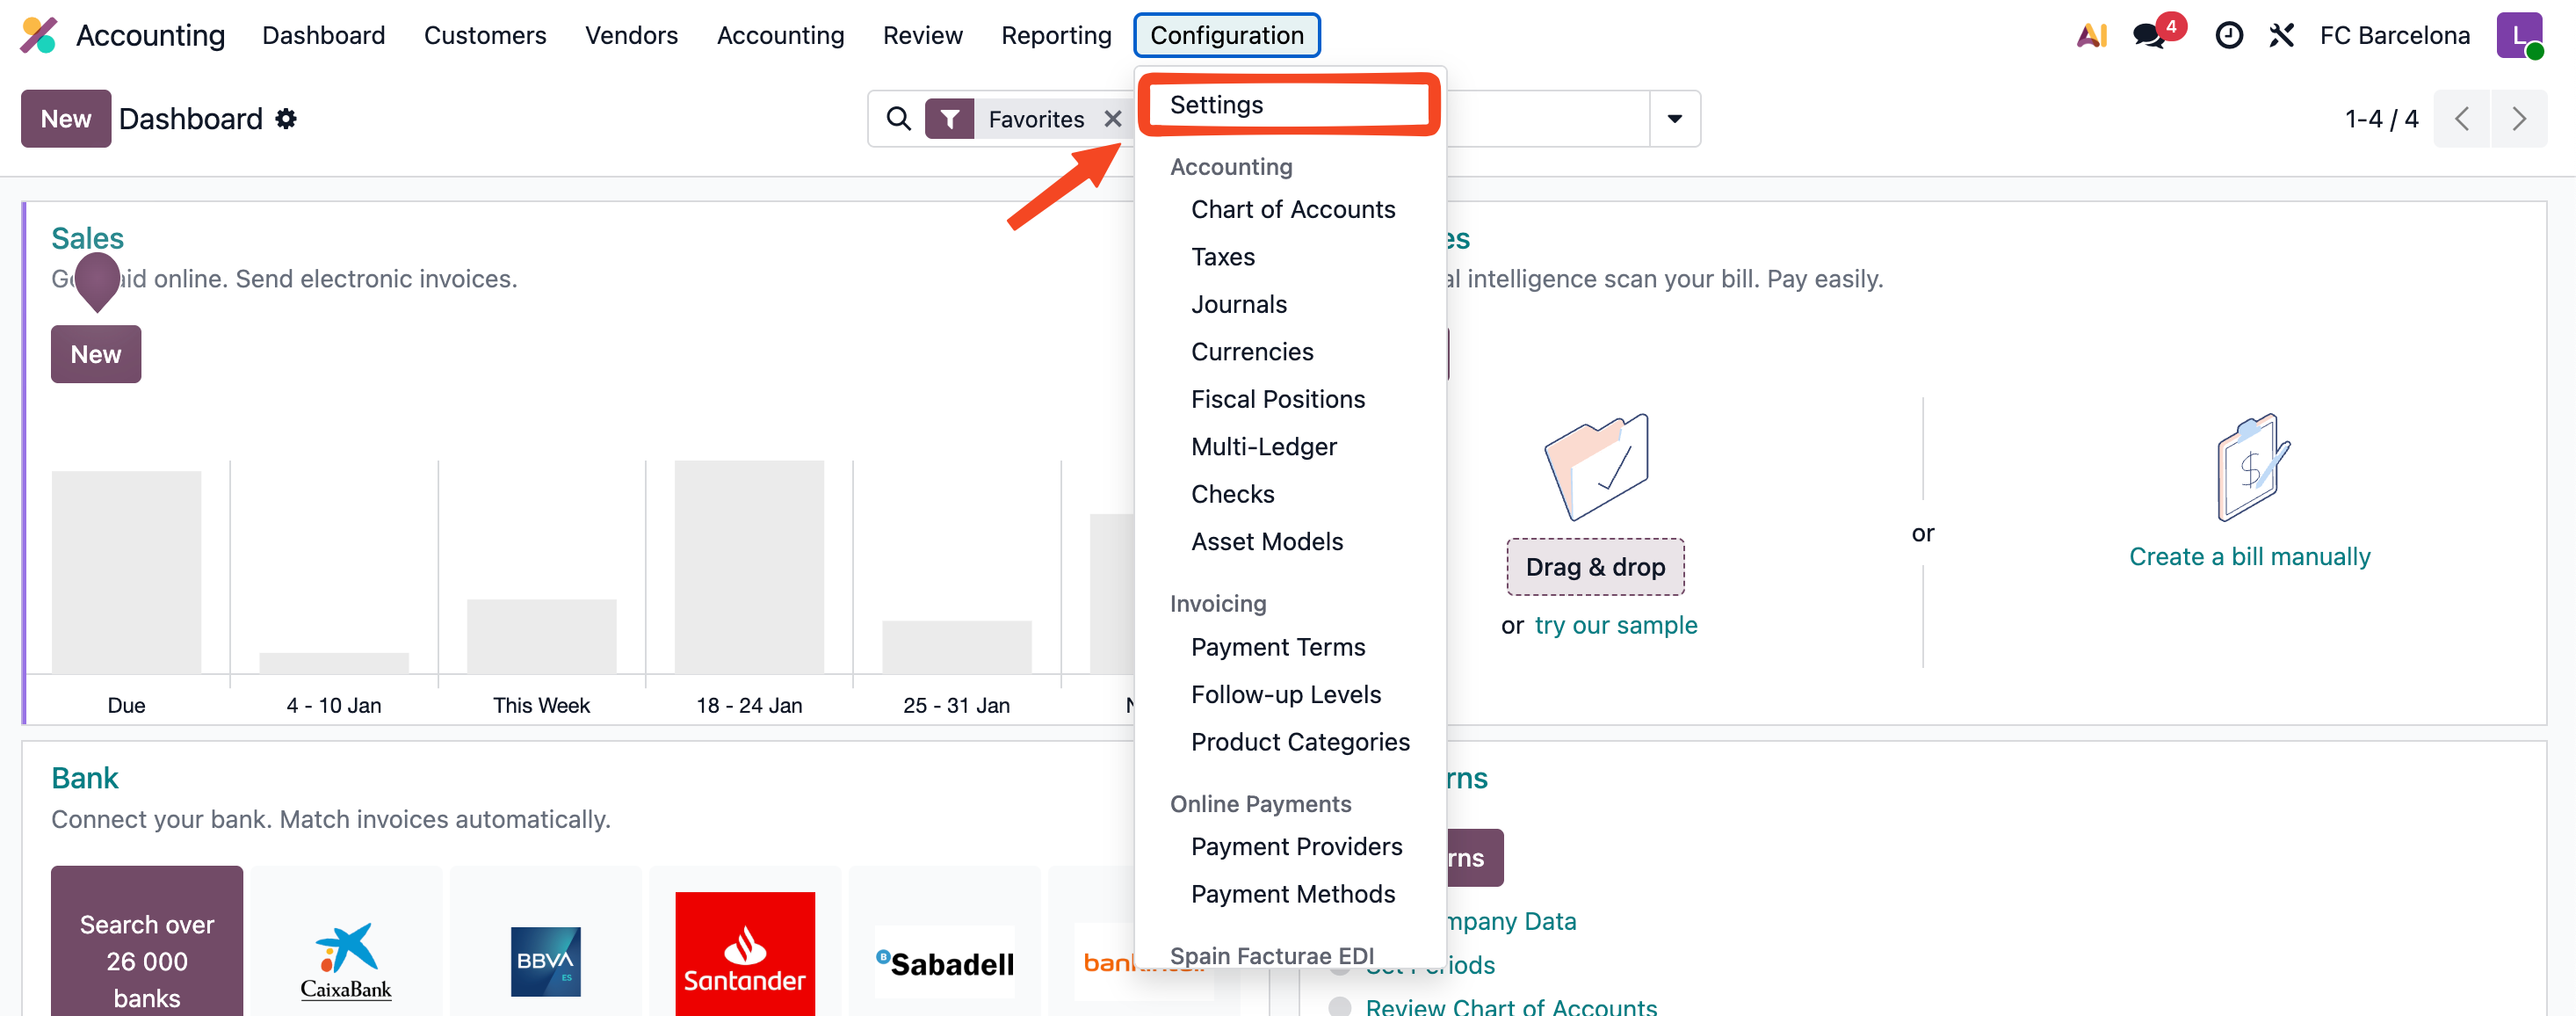
Task: Toggle the Review Chart of Accounts step circle
Action: click(x=1339, y=1006)
